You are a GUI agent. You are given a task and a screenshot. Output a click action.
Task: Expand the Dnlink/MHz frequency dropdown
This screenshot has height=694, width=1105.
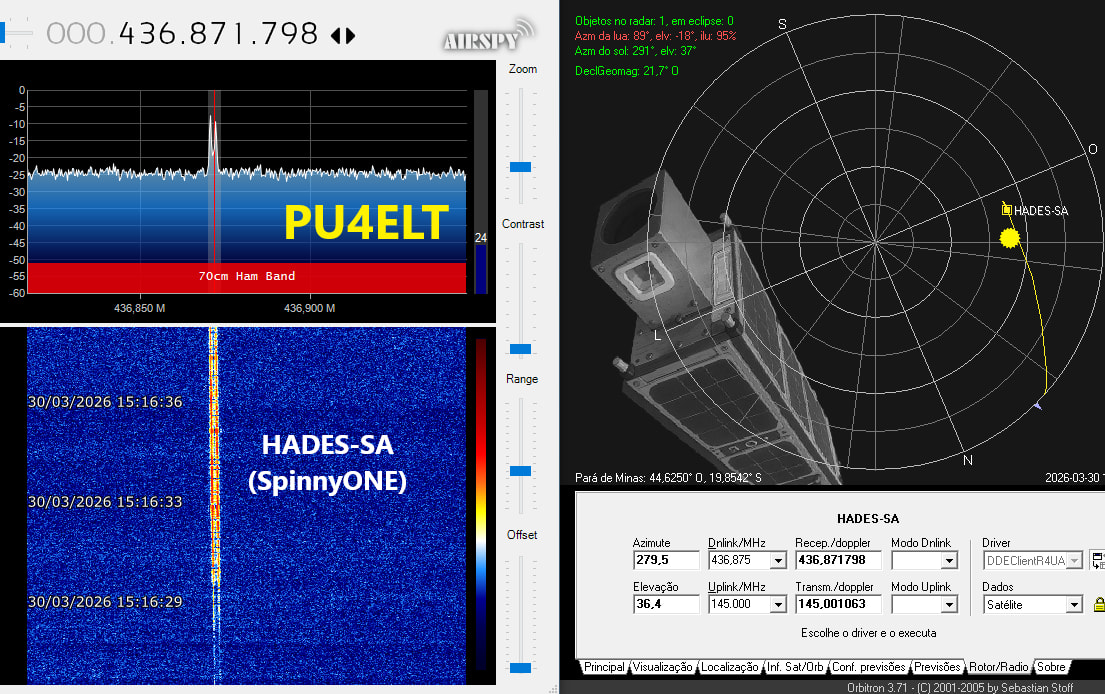point(777,561)
